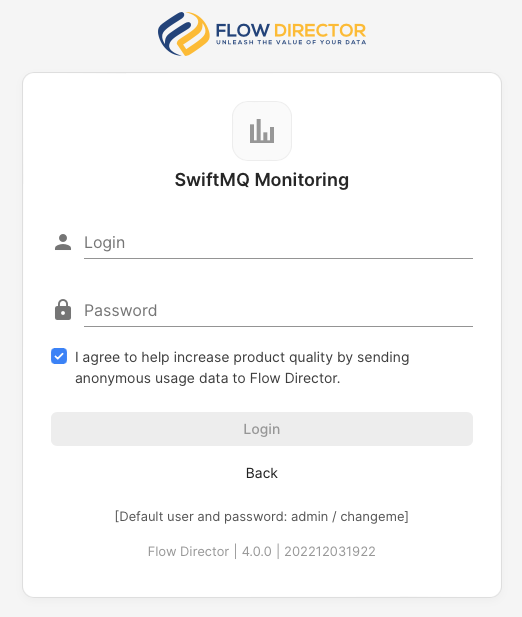Viewport: 522px width, 617px height.
Task: Click the 'Flow Director' footer text
Action: pyautogui.click(x=188, y=551)
